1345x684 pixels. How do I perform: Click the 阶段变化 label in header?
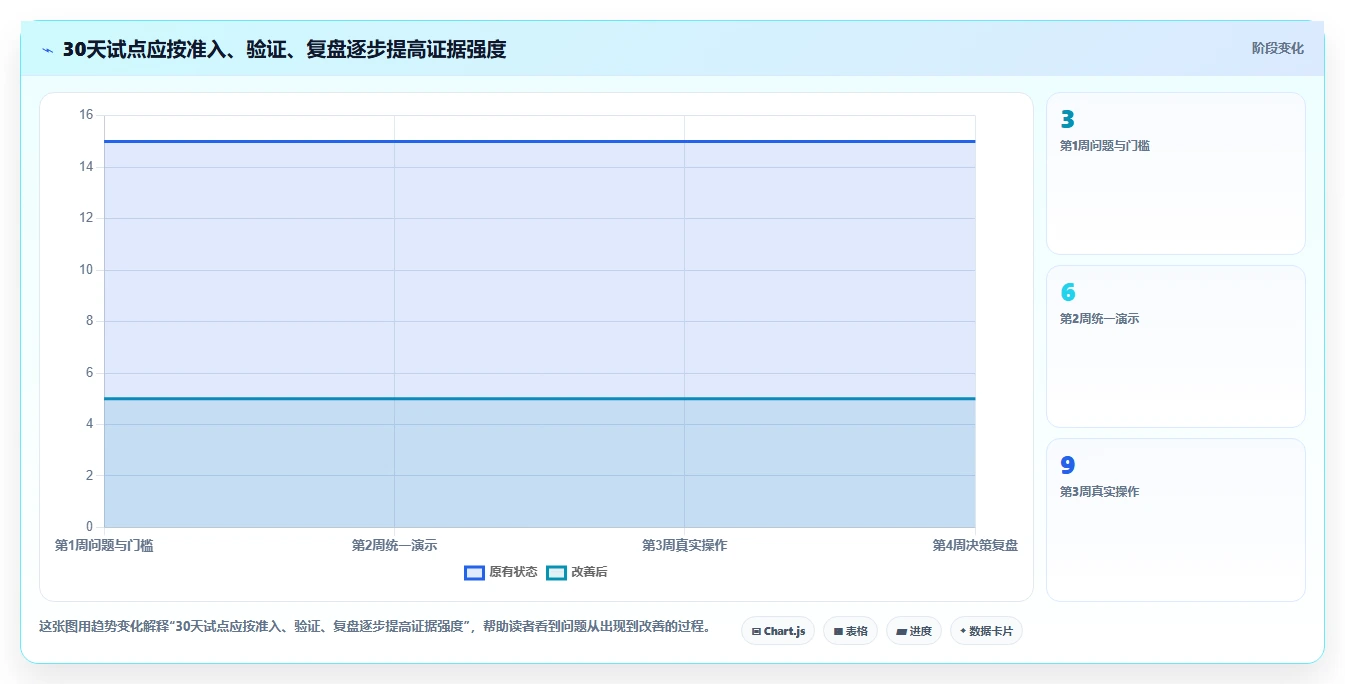1277,48
